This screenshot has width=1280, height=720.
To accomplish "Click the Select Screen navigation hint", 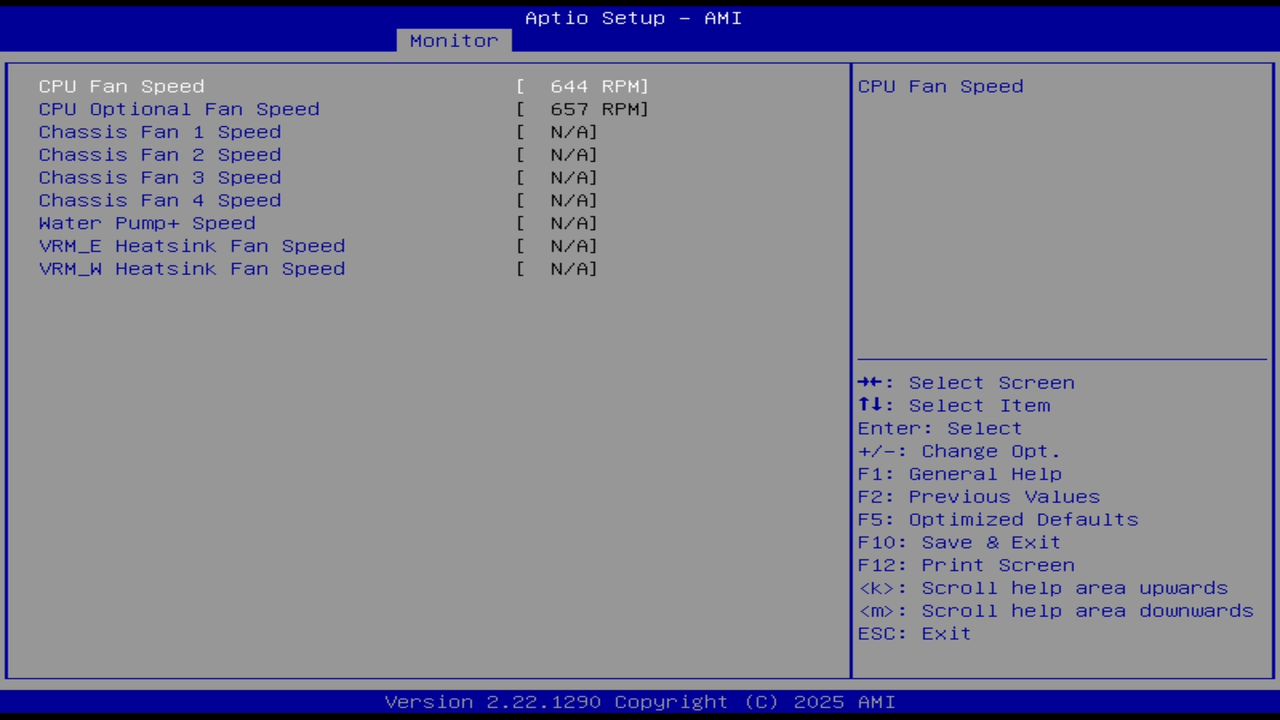I will 966,382.
